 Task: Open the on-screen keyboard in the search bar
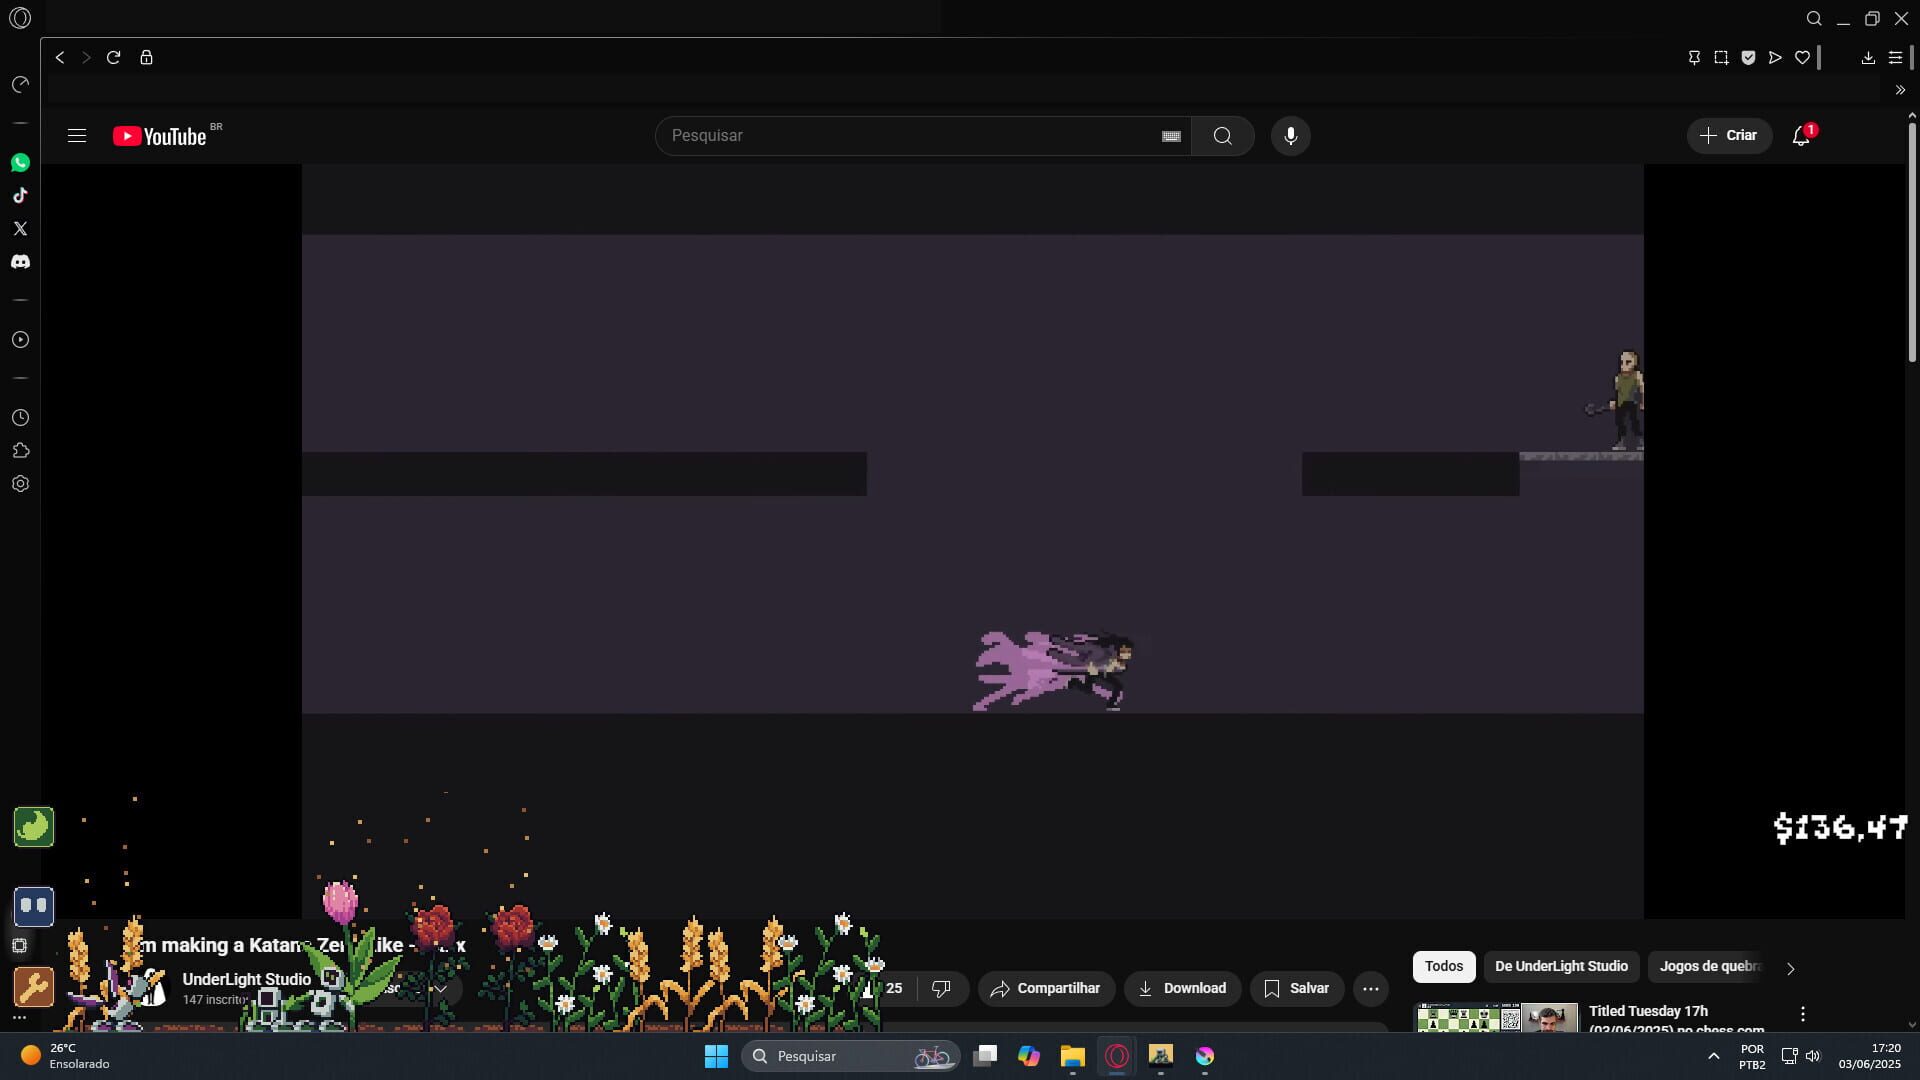pos(1170,135)
